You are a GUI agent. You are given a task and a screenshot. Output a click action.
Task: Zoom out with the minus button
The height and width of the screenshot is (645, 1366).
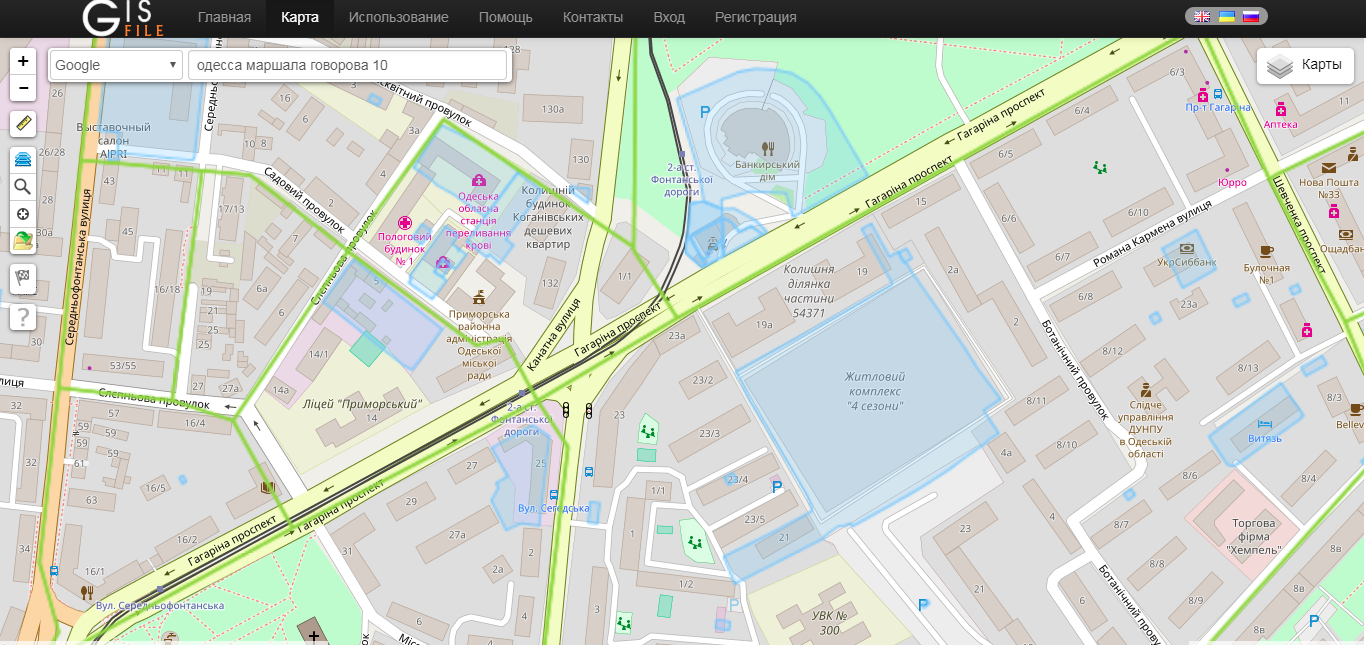click(x=23, y=88)
